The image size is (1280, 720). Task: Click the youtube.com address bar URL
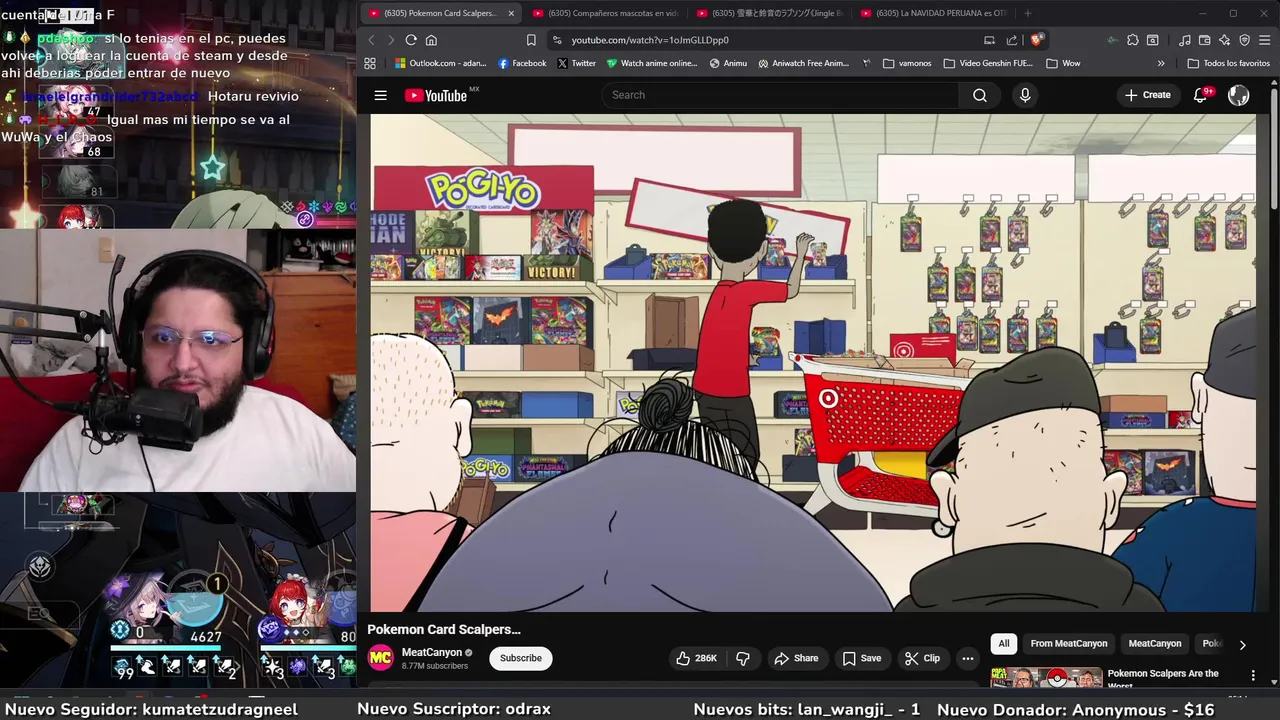click(650, 40)
